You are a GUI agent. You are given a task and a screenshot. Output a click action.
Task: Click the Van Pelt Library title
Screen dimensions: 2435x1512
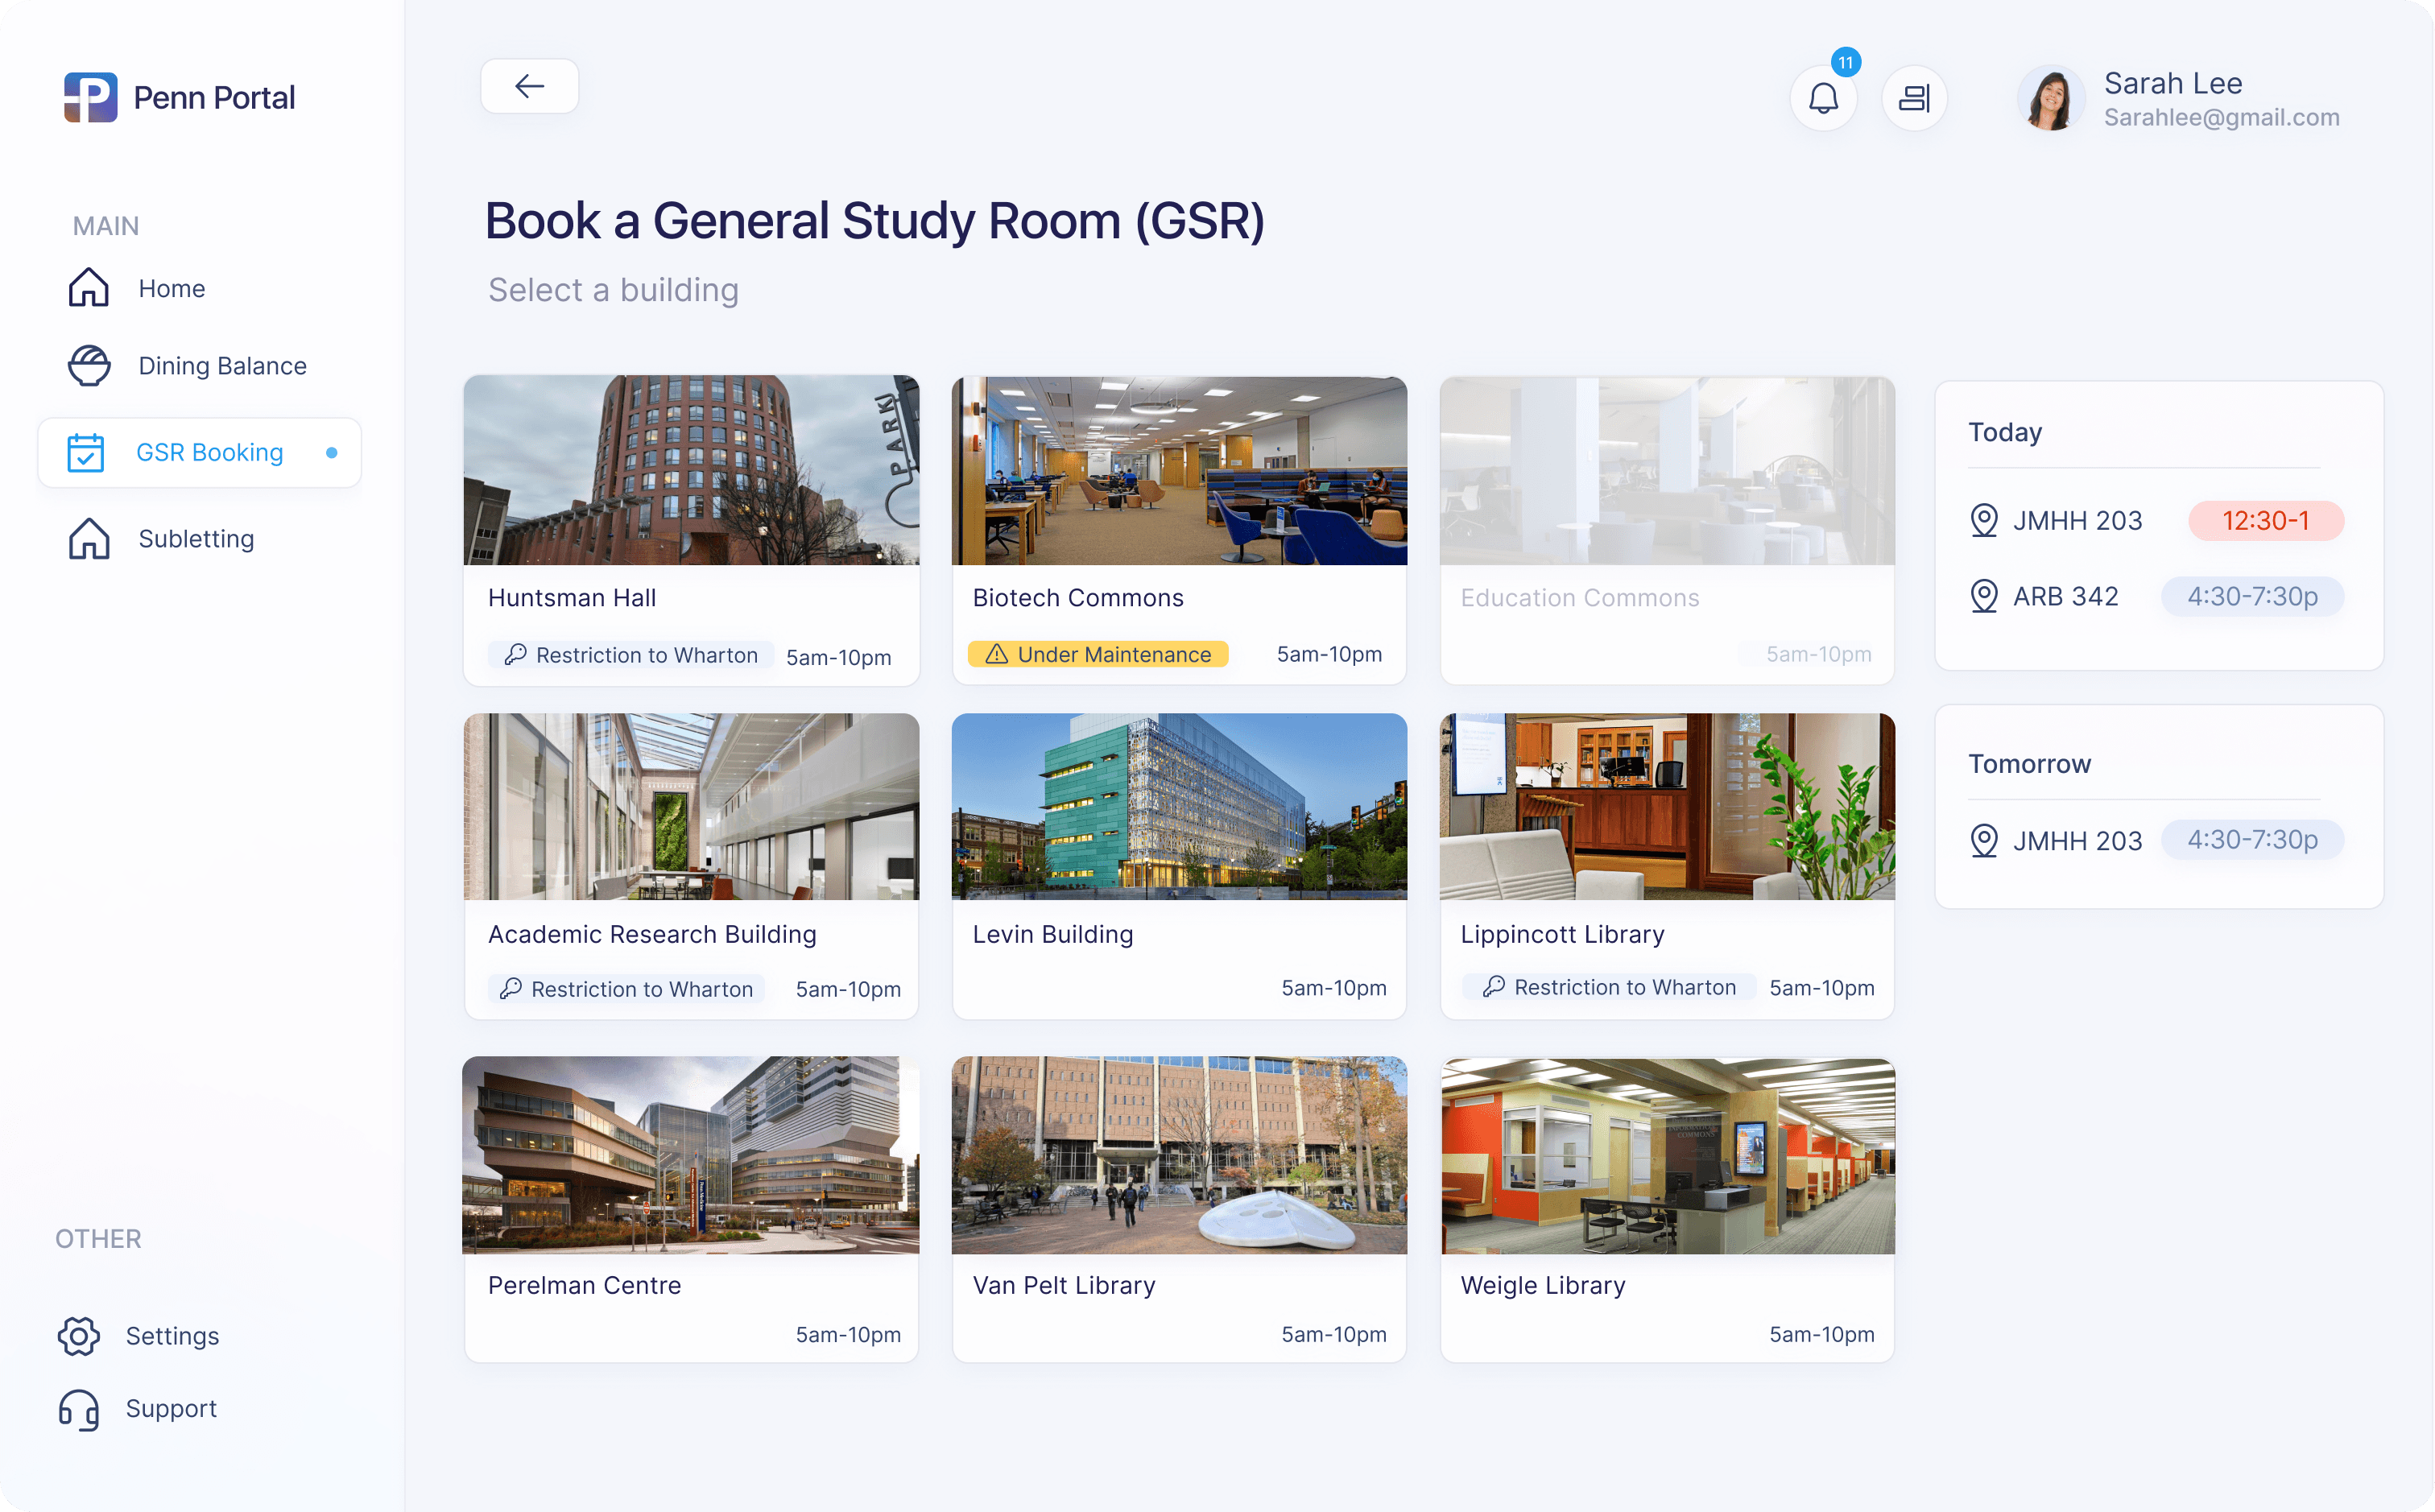(1063, 1284)
